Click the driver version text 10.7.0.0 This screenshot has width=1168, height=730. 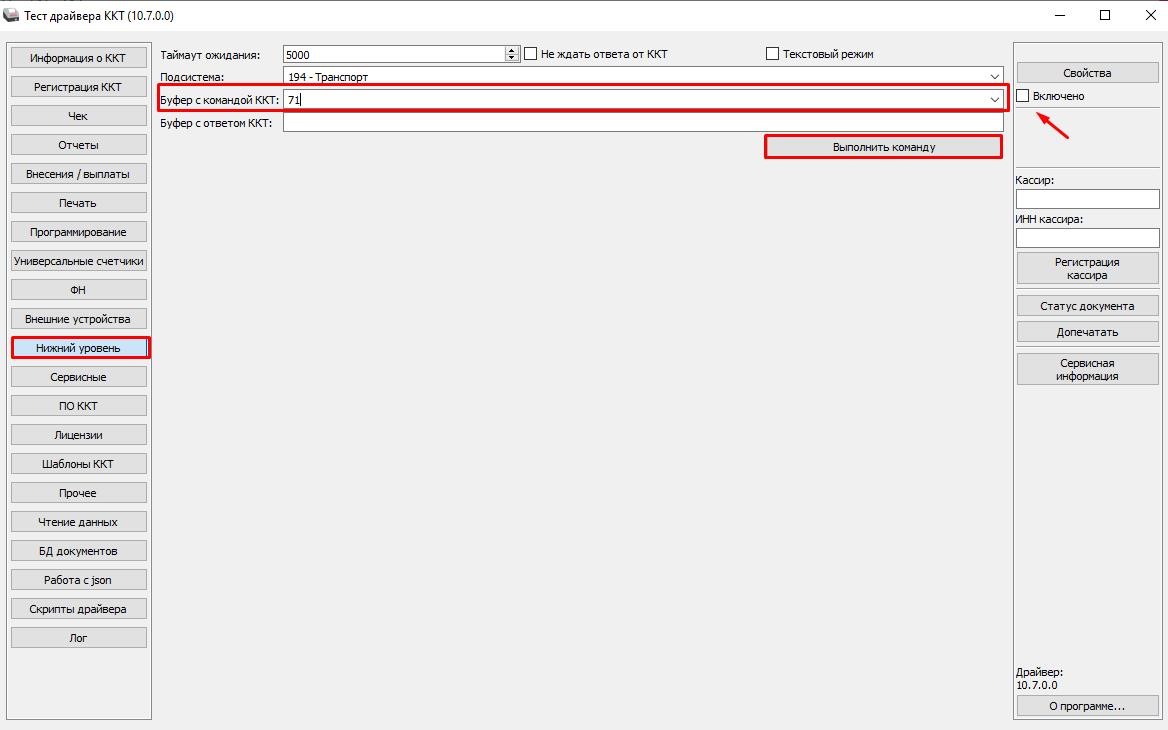click(1037, 685)
